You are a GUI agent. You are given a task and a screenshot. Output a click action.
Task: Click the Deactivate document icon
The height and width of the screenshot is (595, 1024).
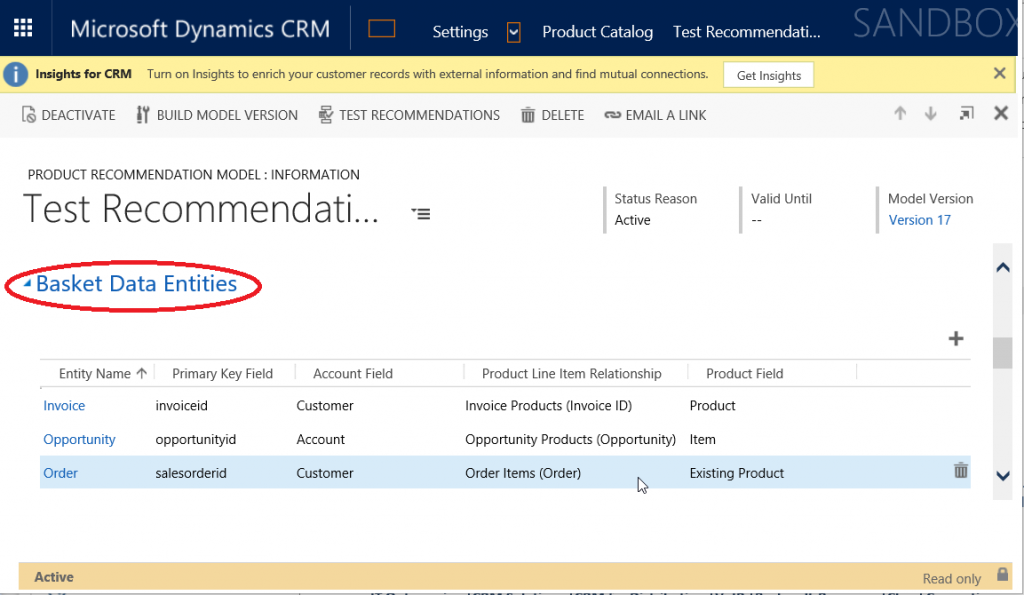point(29,114)
